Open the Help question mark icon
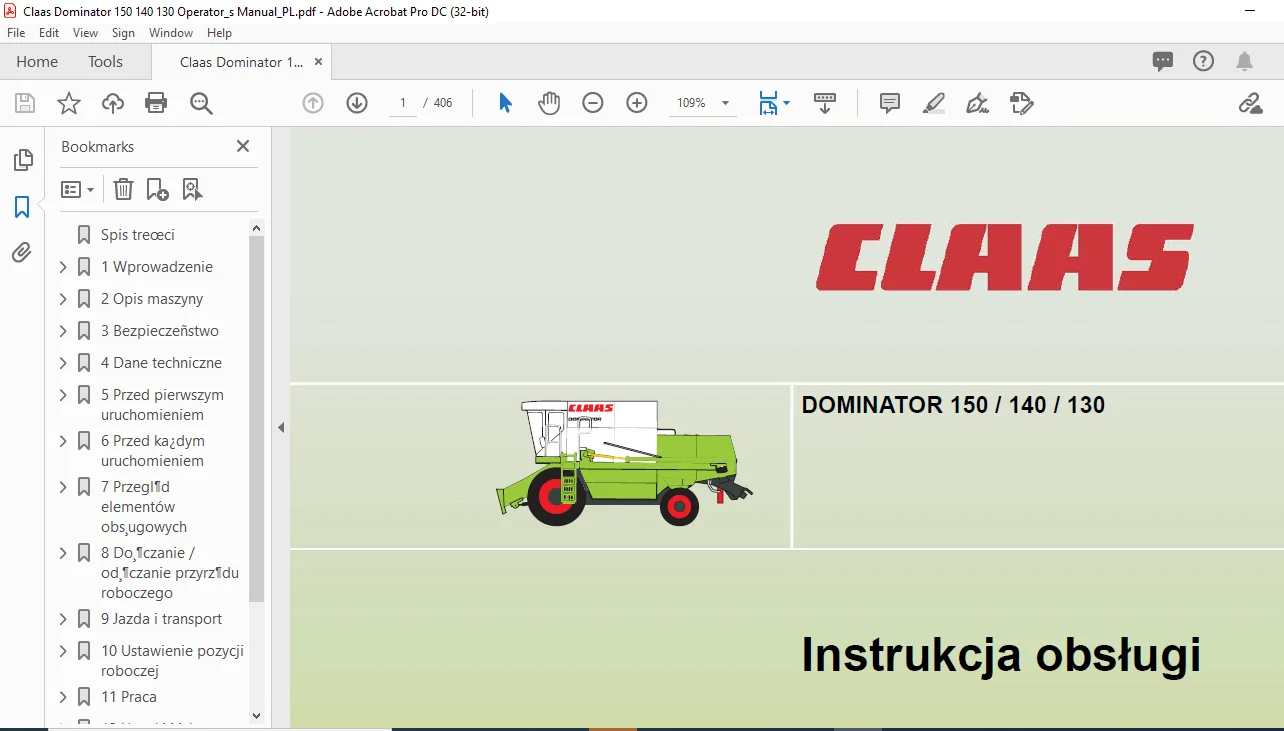Screen dimensions: 1284x731 point(1204,61)
